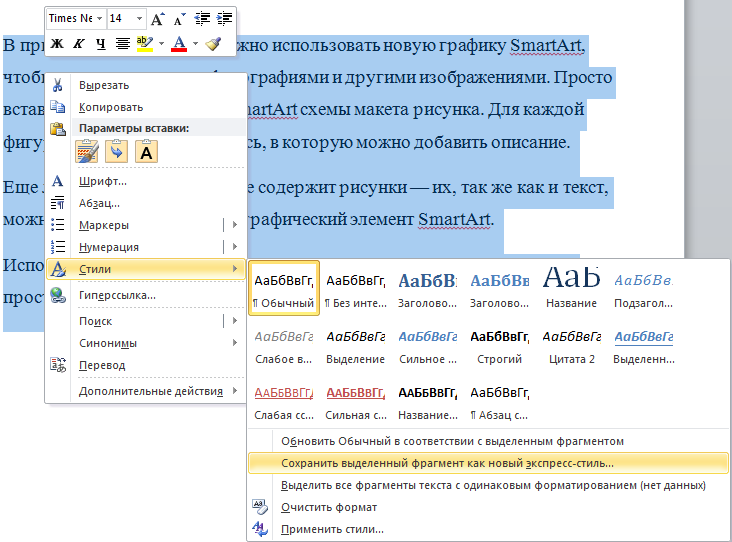Open the font size 14 dropdown
Screen dimensions: 732x542
(138, 18)
